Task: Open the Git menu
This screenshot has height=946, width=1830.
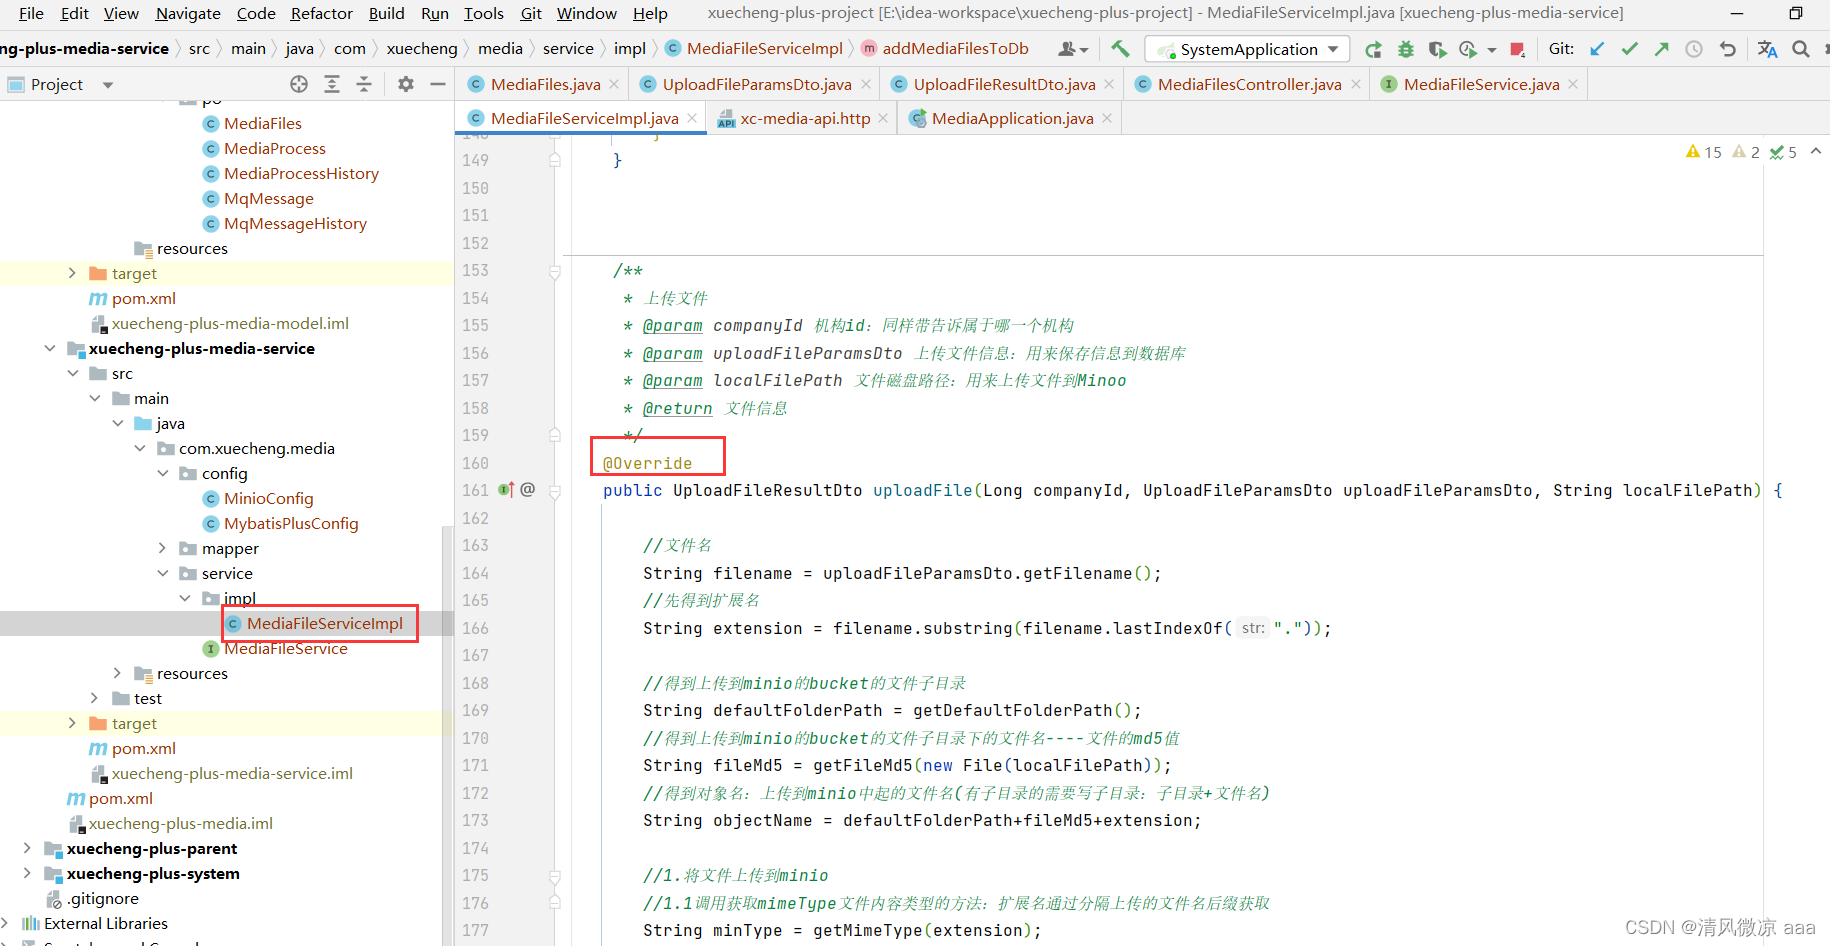Action: click(x=531, y=13)
